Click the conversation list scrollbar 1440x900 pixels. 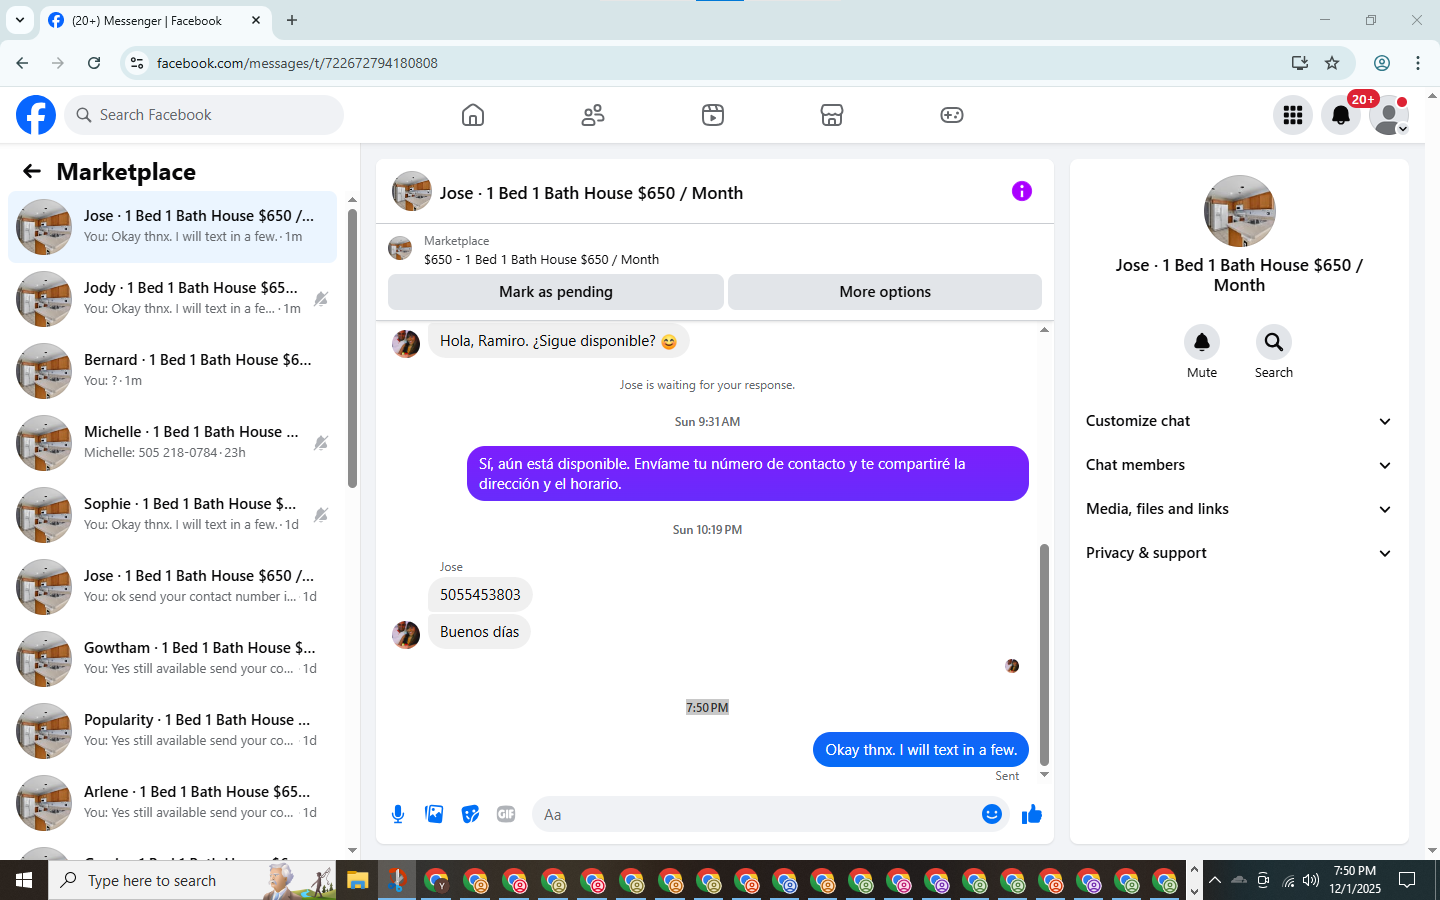coord(352,350)
